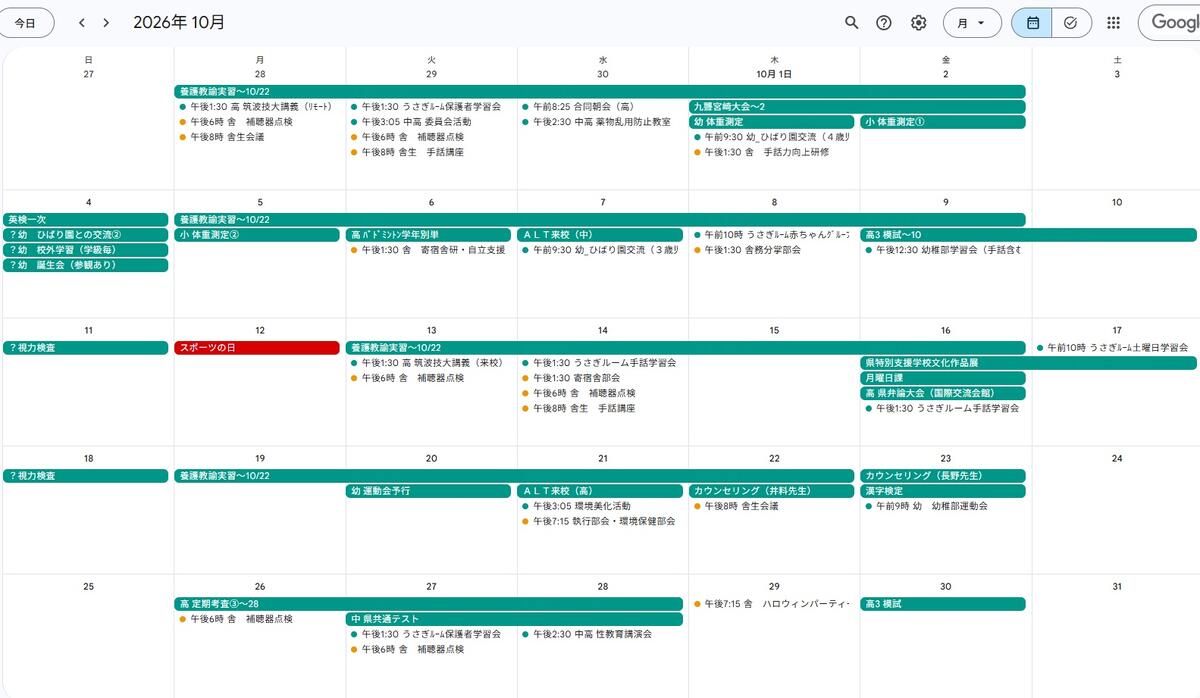The height and width of the screenshot is (698, 1200).
Task: Open the 九曹宮崎大会〜2 event
Action: [857, 106]
